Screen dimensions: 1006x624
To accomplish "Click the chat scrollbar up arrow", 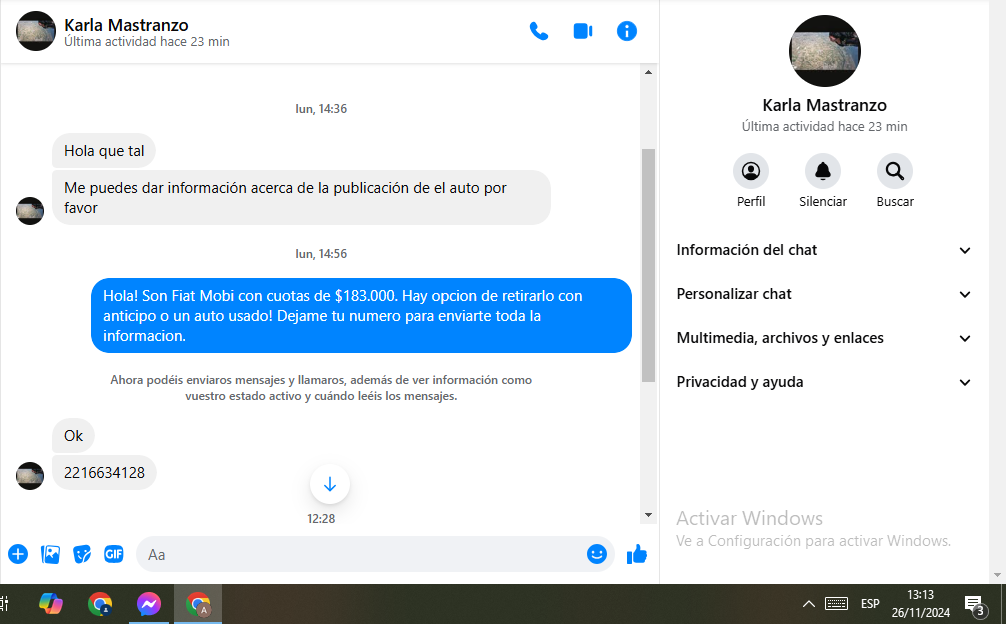I will click(648, 72).
